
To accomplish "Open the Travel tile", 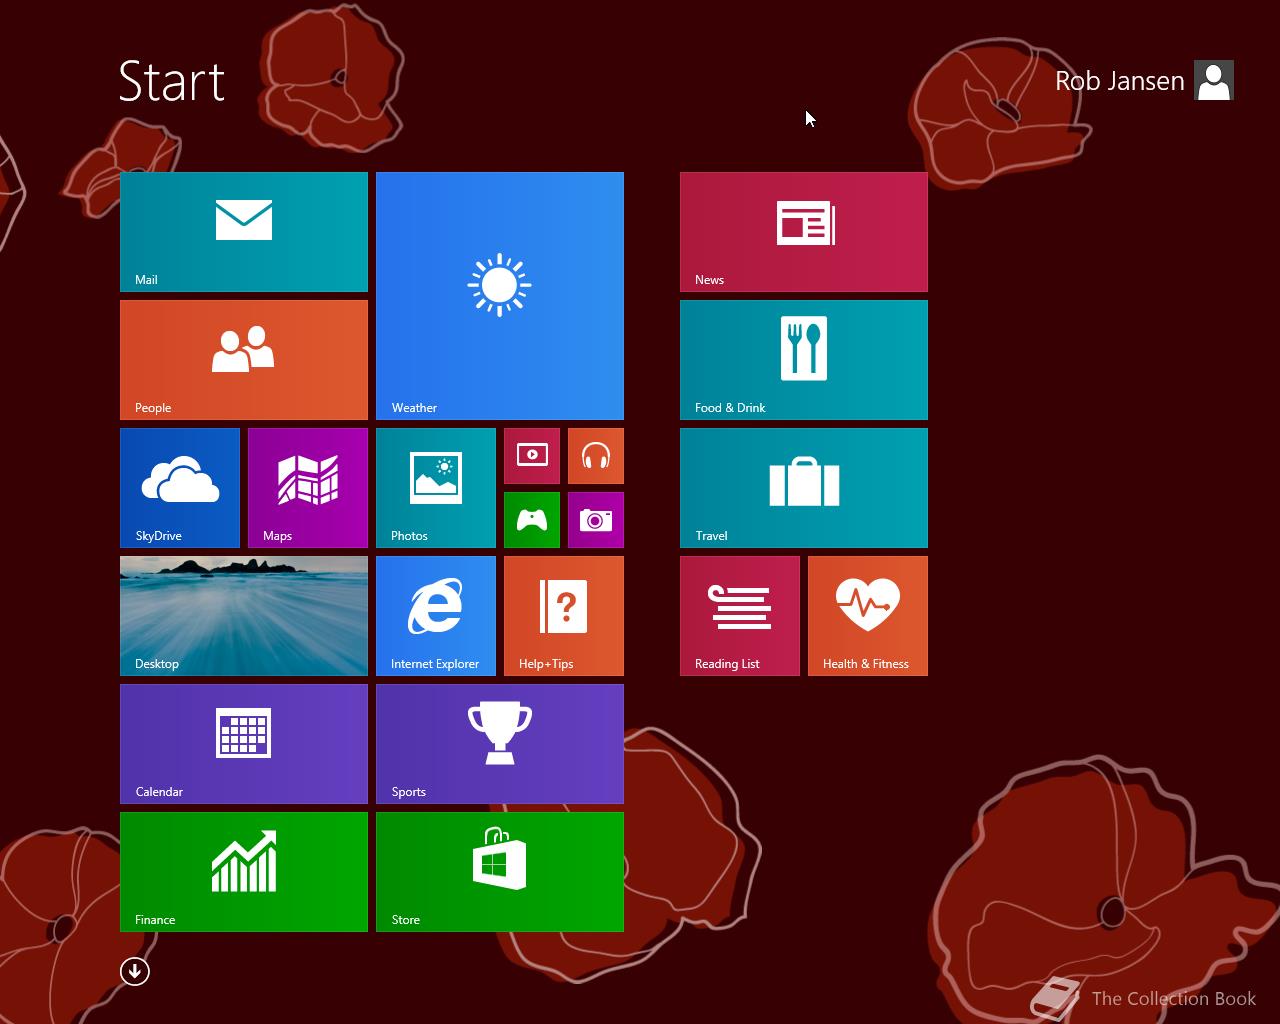I will (804, 488).
